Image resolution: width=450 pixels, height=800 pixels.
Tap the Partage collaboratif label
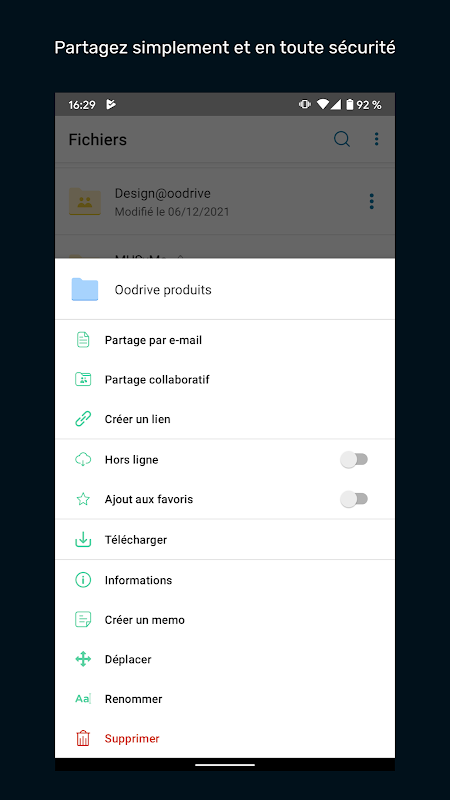[x=157, y=380]
